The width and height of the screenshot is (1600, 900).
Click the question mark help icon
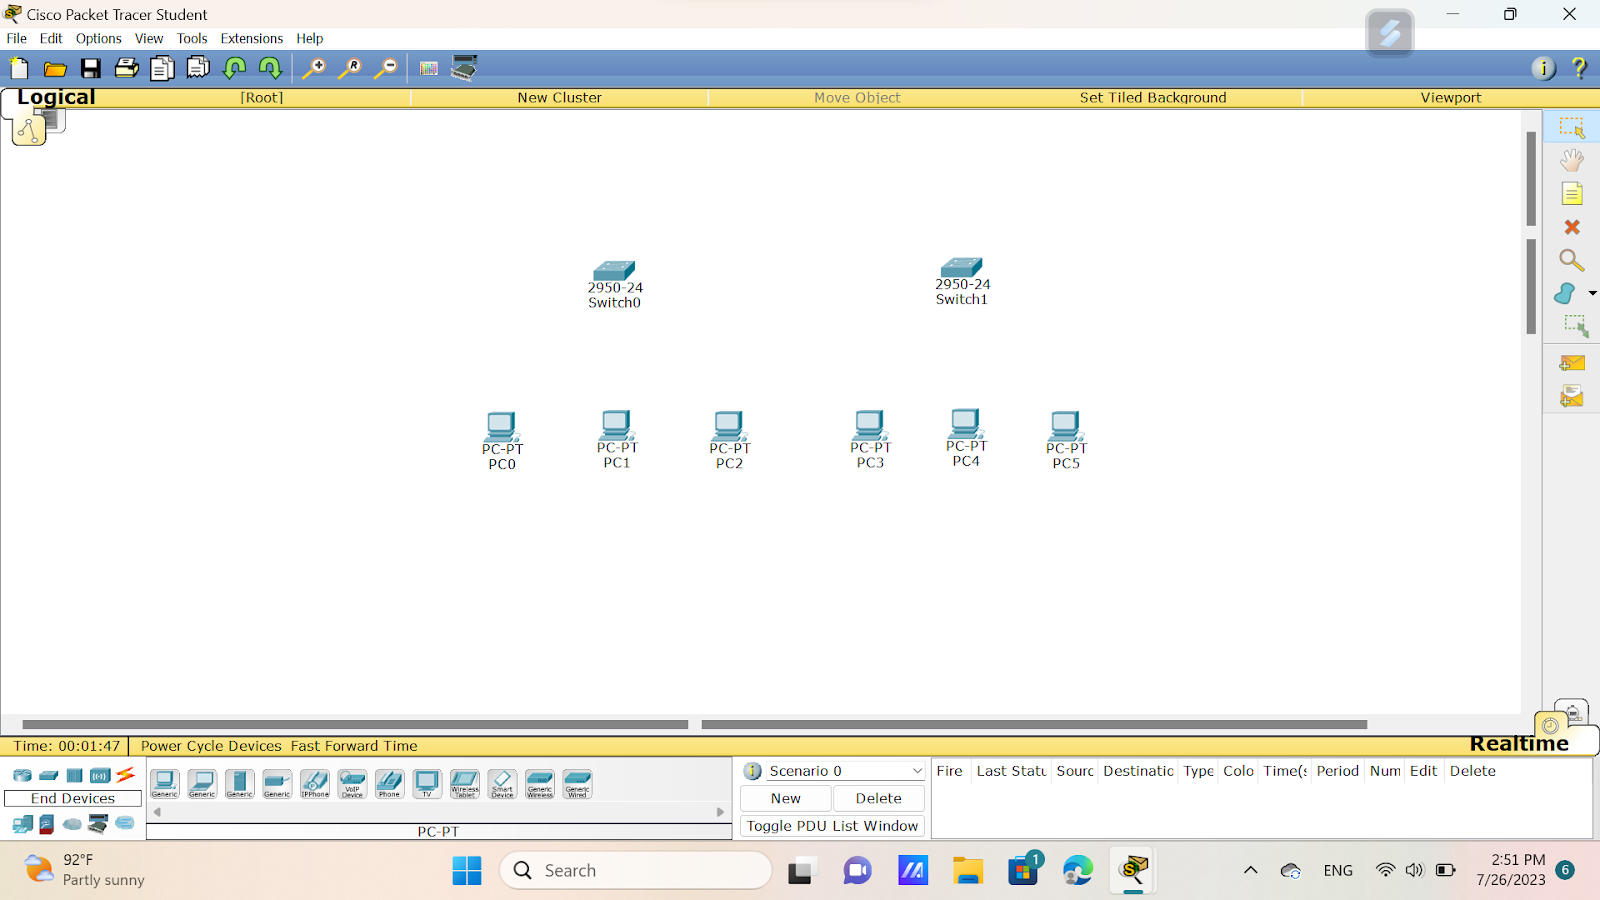(1579, 68)
